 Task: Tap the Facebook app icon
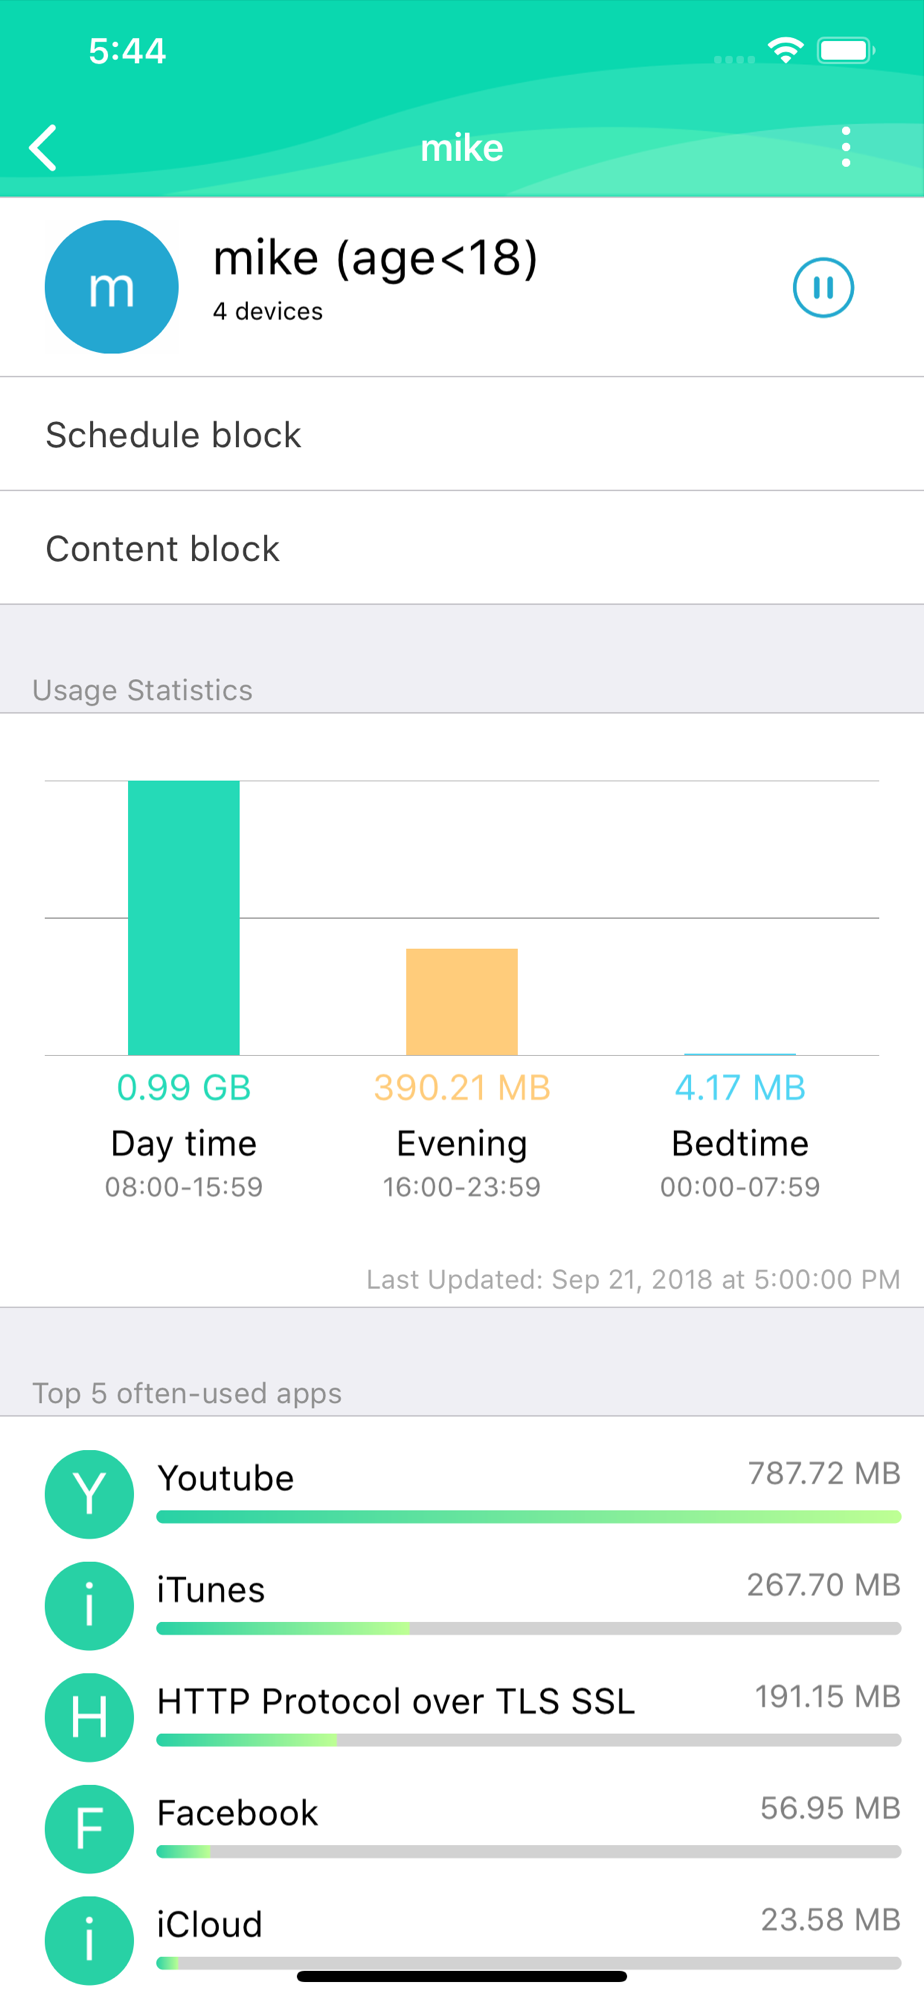tap(89, 1829)
